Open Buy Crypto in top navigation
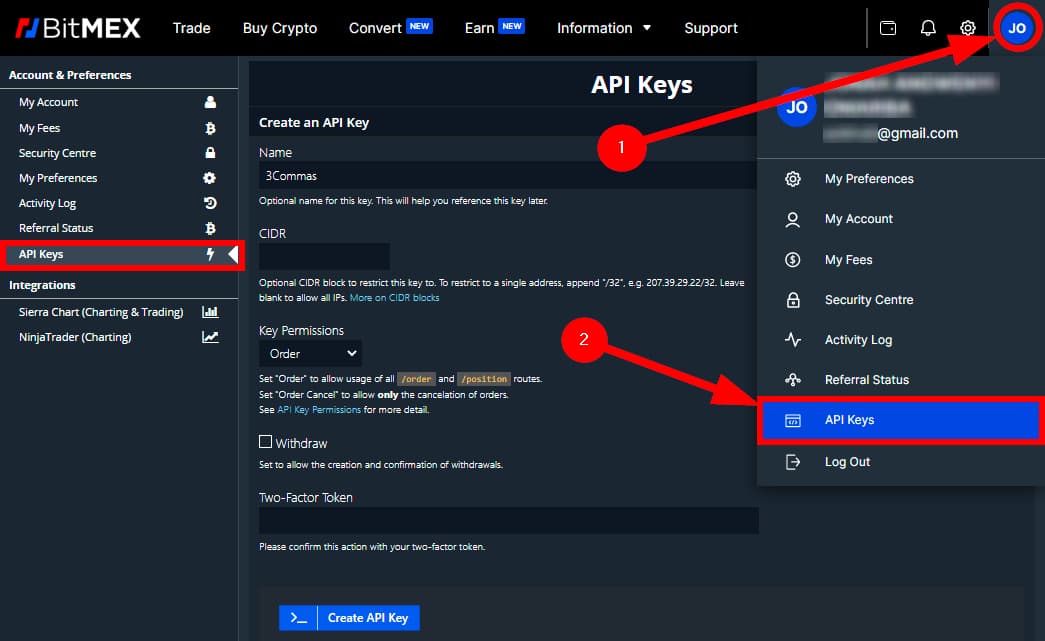 pos(280,28)
